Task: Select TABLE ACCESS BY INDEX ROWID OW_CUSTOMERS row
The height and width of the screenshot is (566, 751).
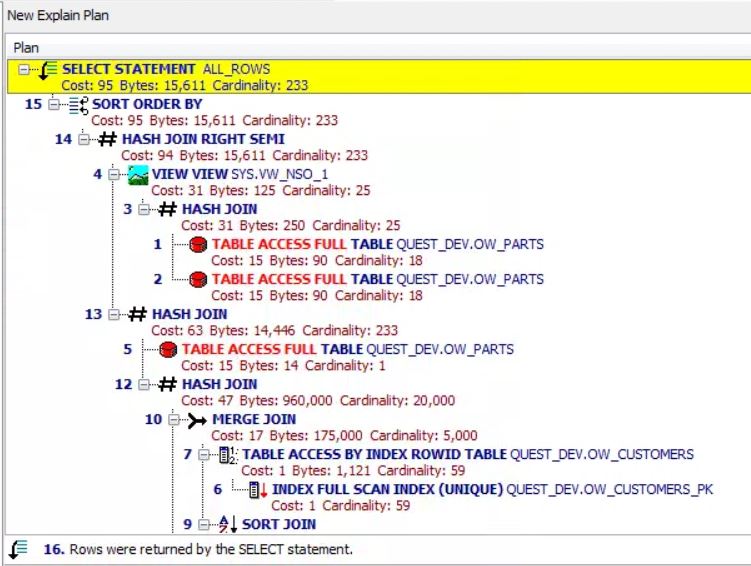Action: 468,454
